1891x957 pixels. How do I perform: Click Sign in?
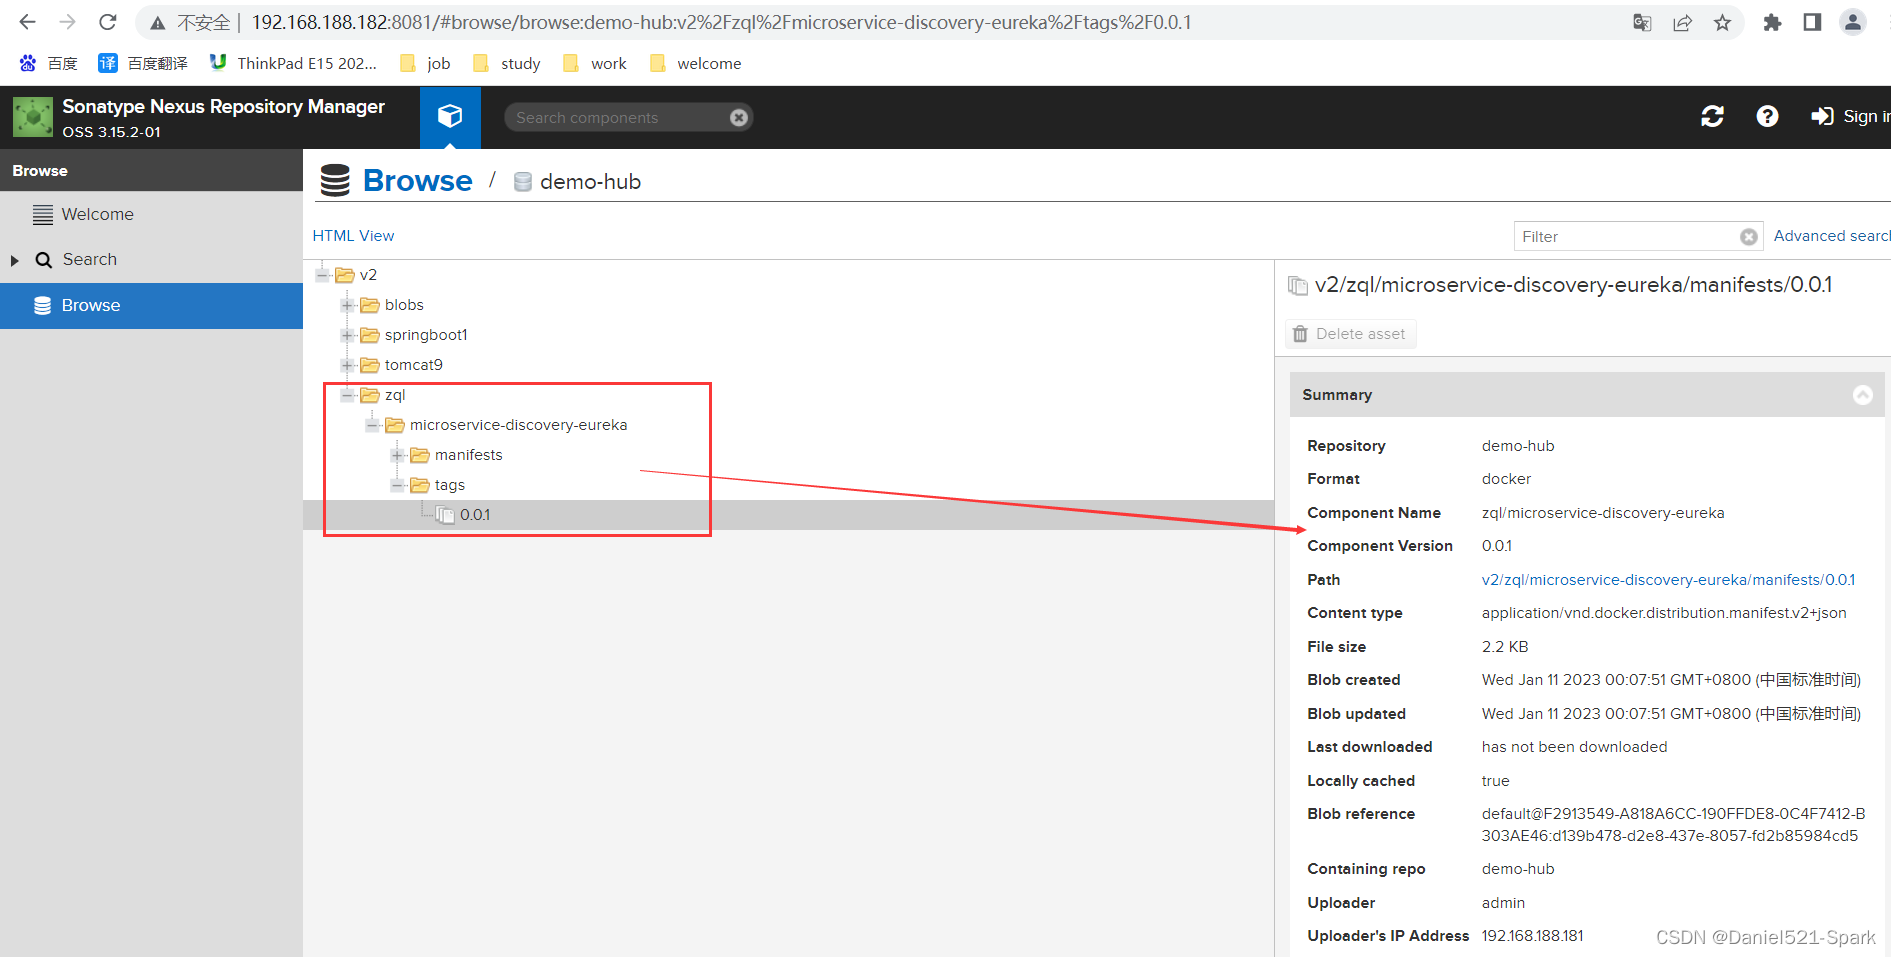click(x=1850, y=117)
